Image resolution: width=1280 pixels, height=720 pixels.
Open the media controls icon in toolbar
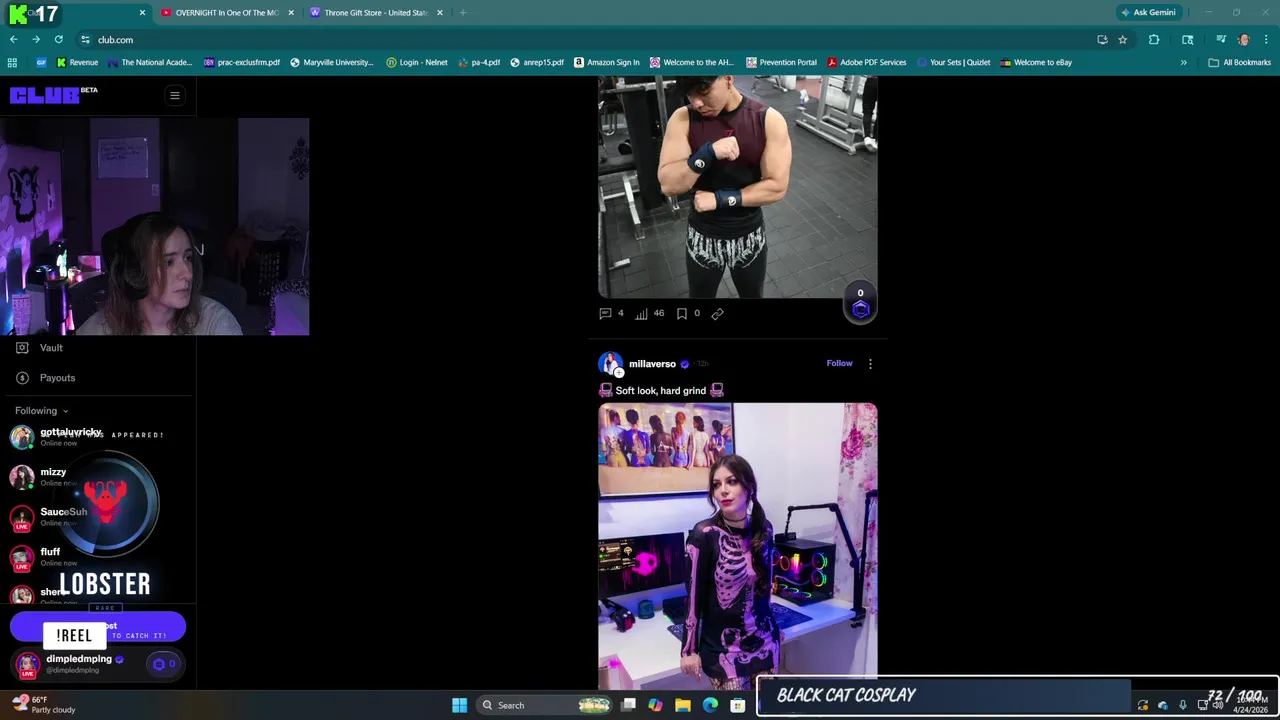click(x=1221, y=40)
